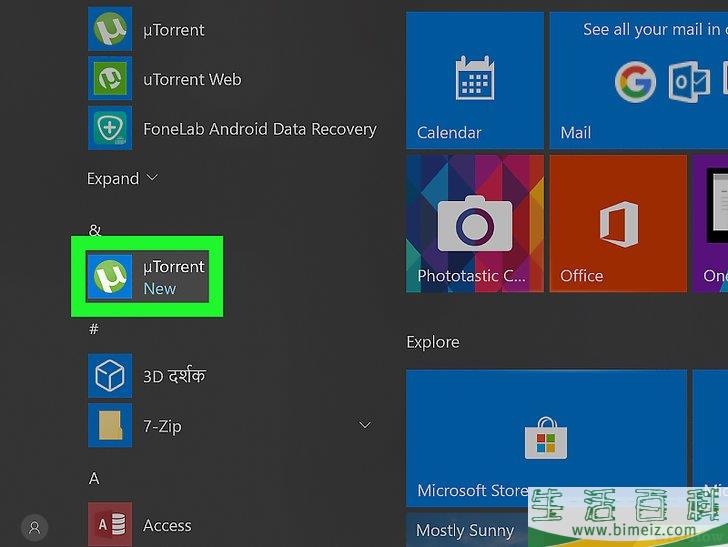Open the Calendar tile
This screenshot has width=728, height=547.
pyautogui.click(x=474, y=81)
